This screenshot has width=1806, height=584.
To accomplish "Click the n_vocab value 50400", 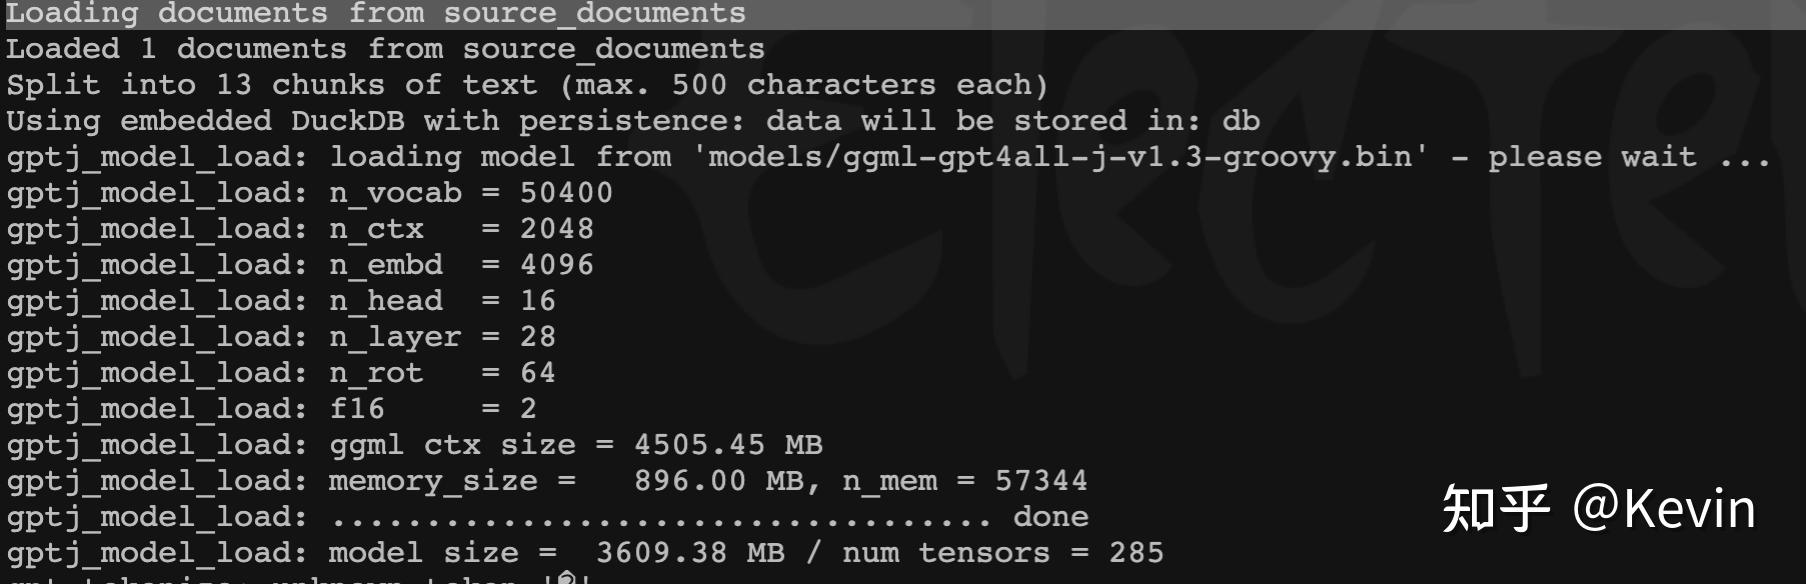I will click(566, 193).
